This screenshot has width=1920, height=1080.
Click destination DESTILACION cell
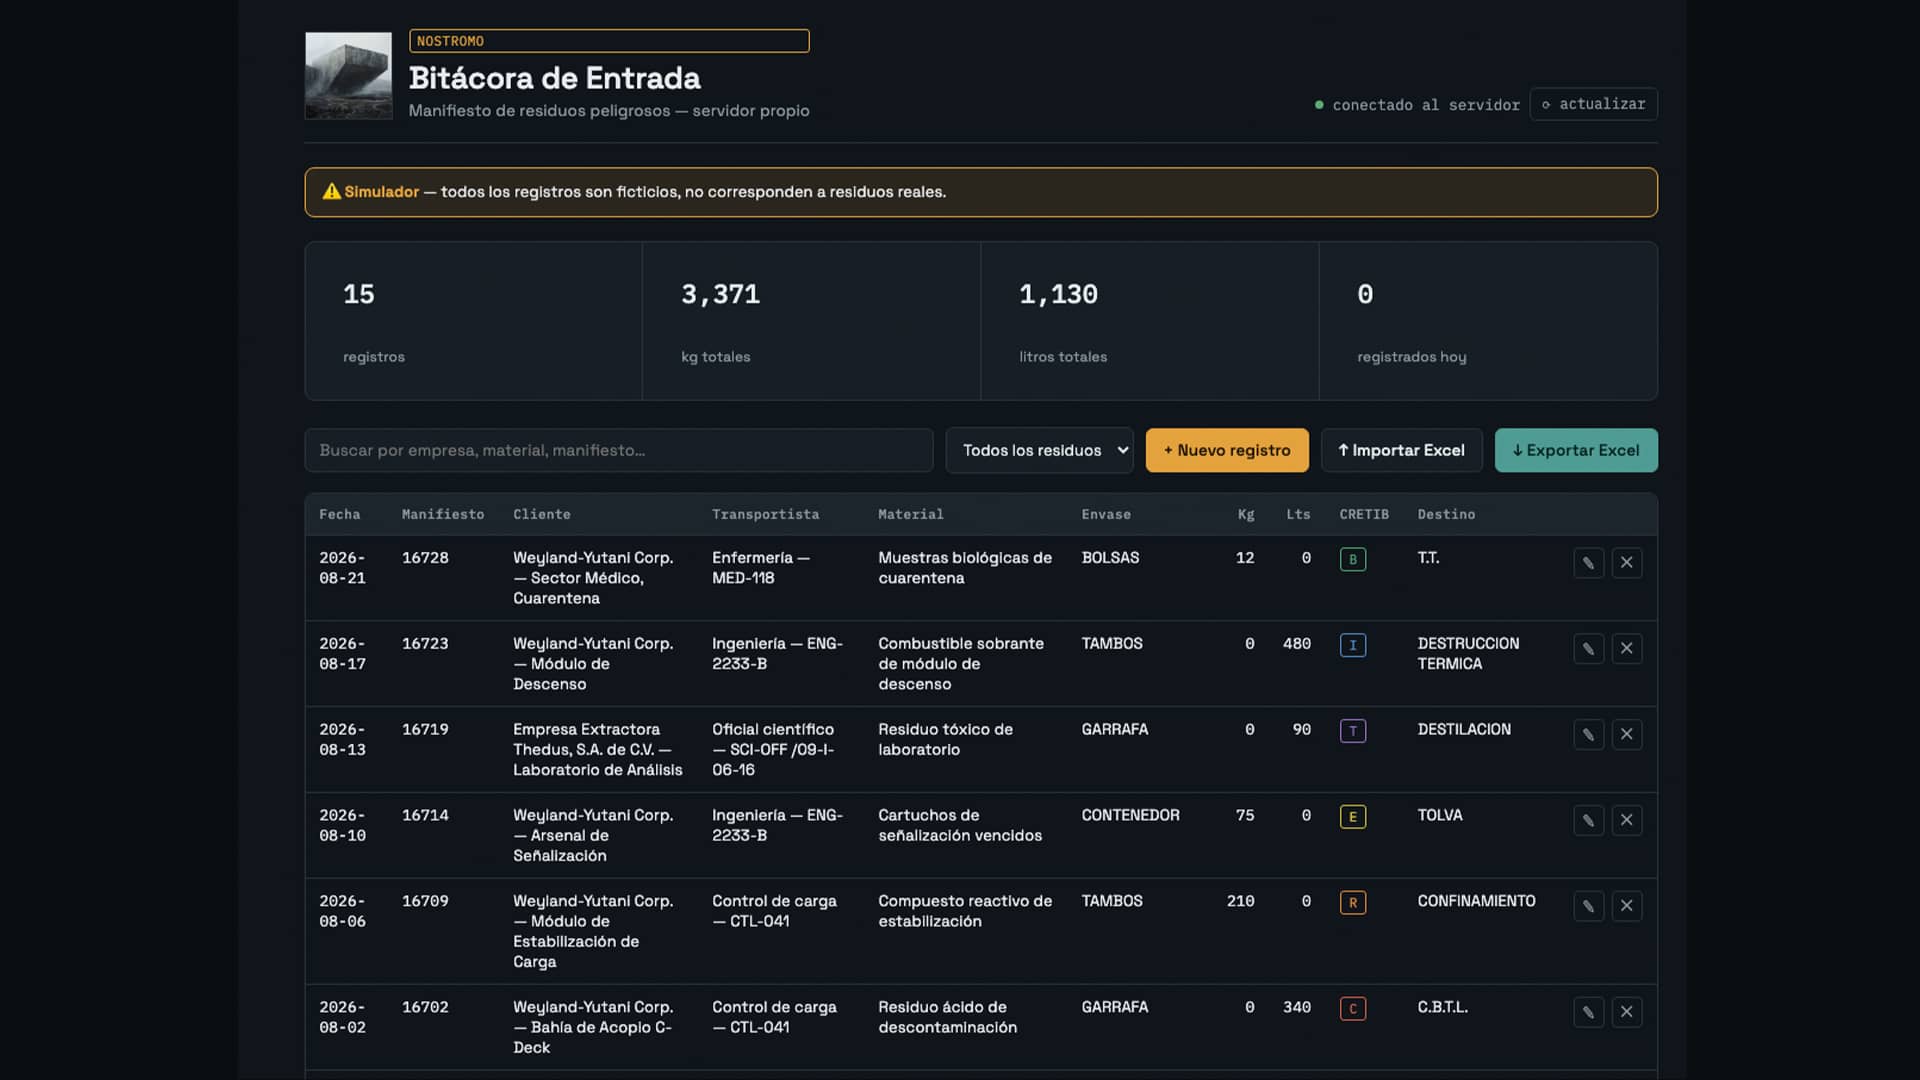[1464, 730]
